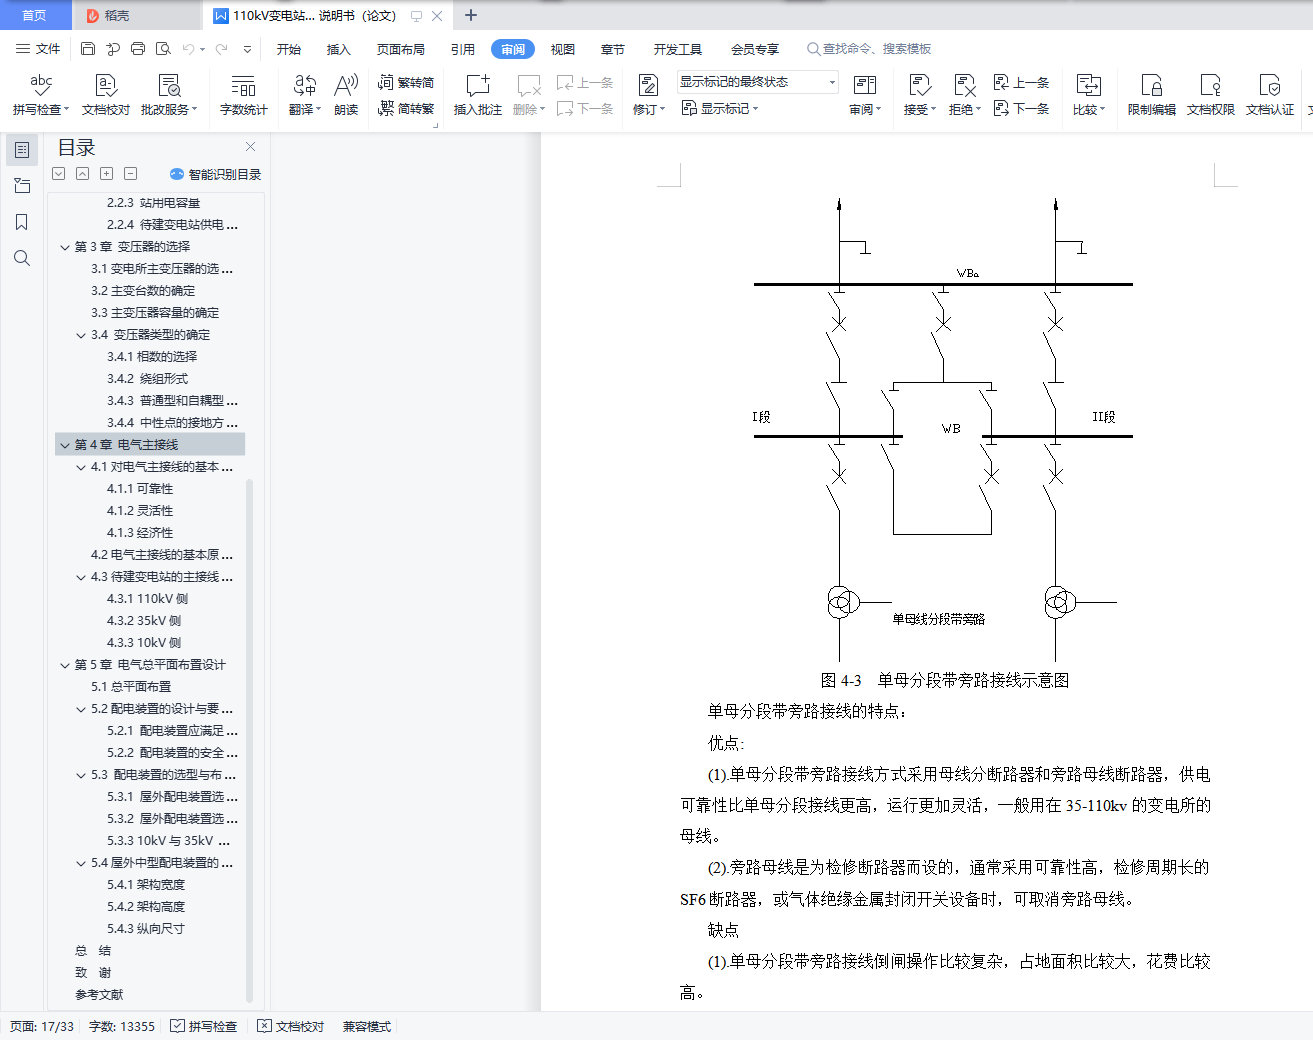Toggle 文档校对 in the status bar
The width and height of the screenshot is (1313, 1040).
click(291, 1026)
